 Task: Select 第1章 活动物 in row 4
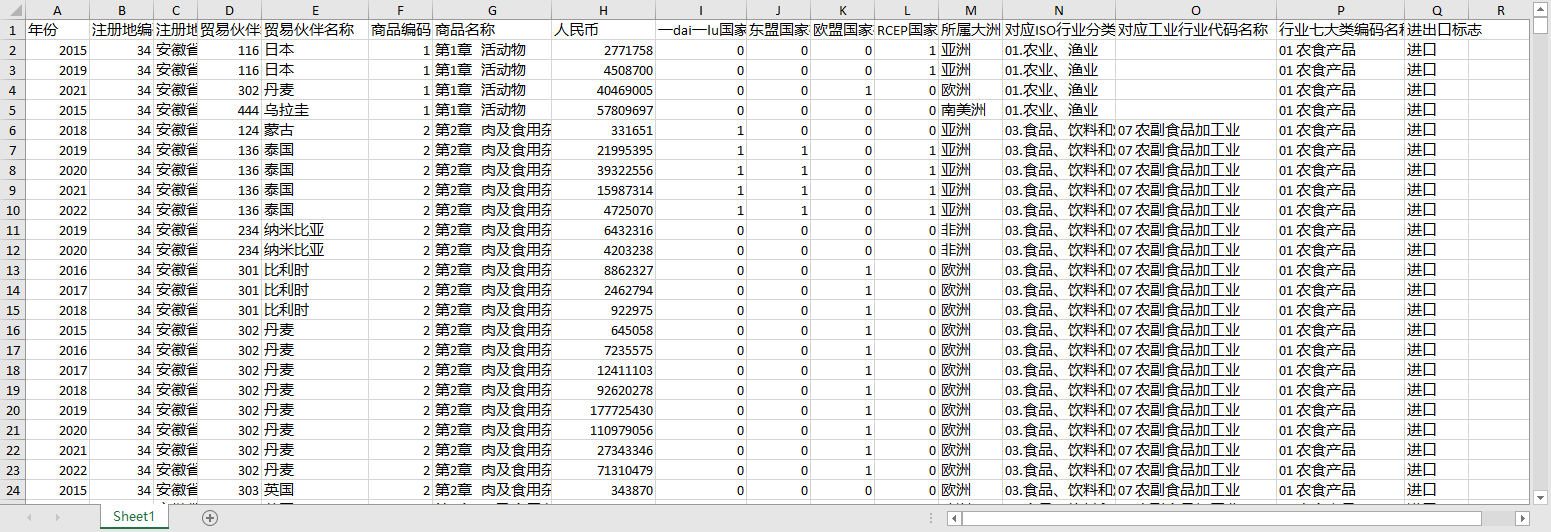pyautogui.click(x=492, y=90)
